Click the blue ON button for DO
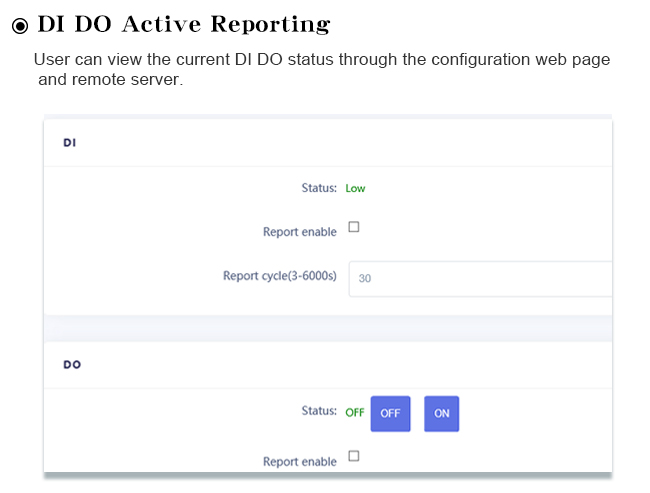The width and height of the screenshot is (650, 493). (441, 413)
